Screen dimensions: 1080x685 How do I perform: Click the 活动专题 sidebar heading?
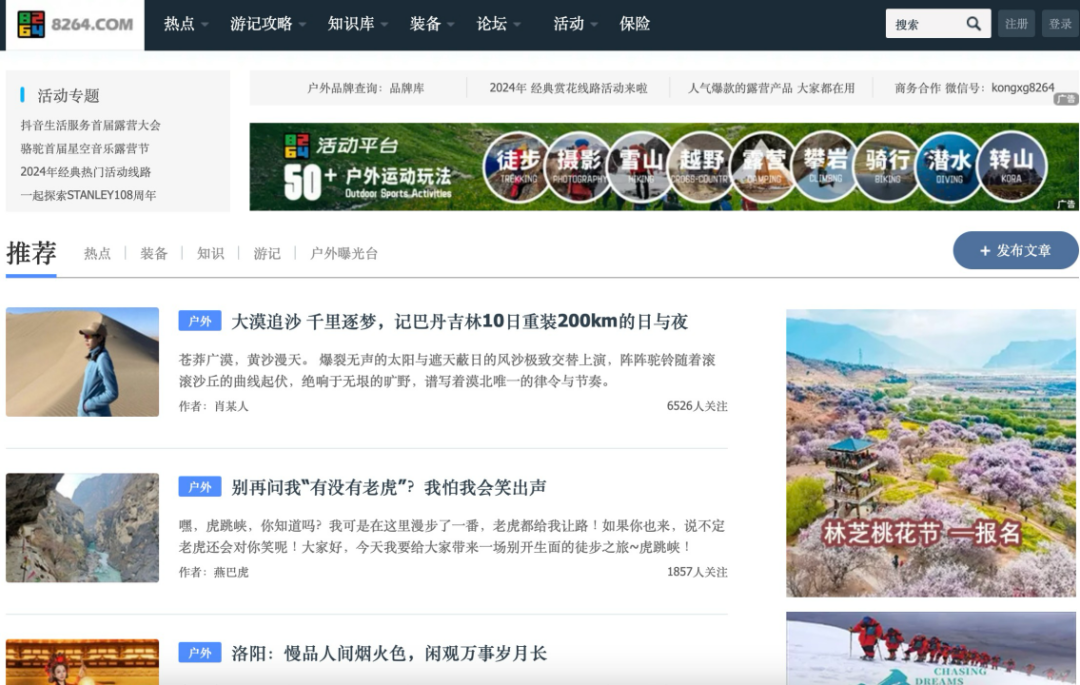[68, 96]
